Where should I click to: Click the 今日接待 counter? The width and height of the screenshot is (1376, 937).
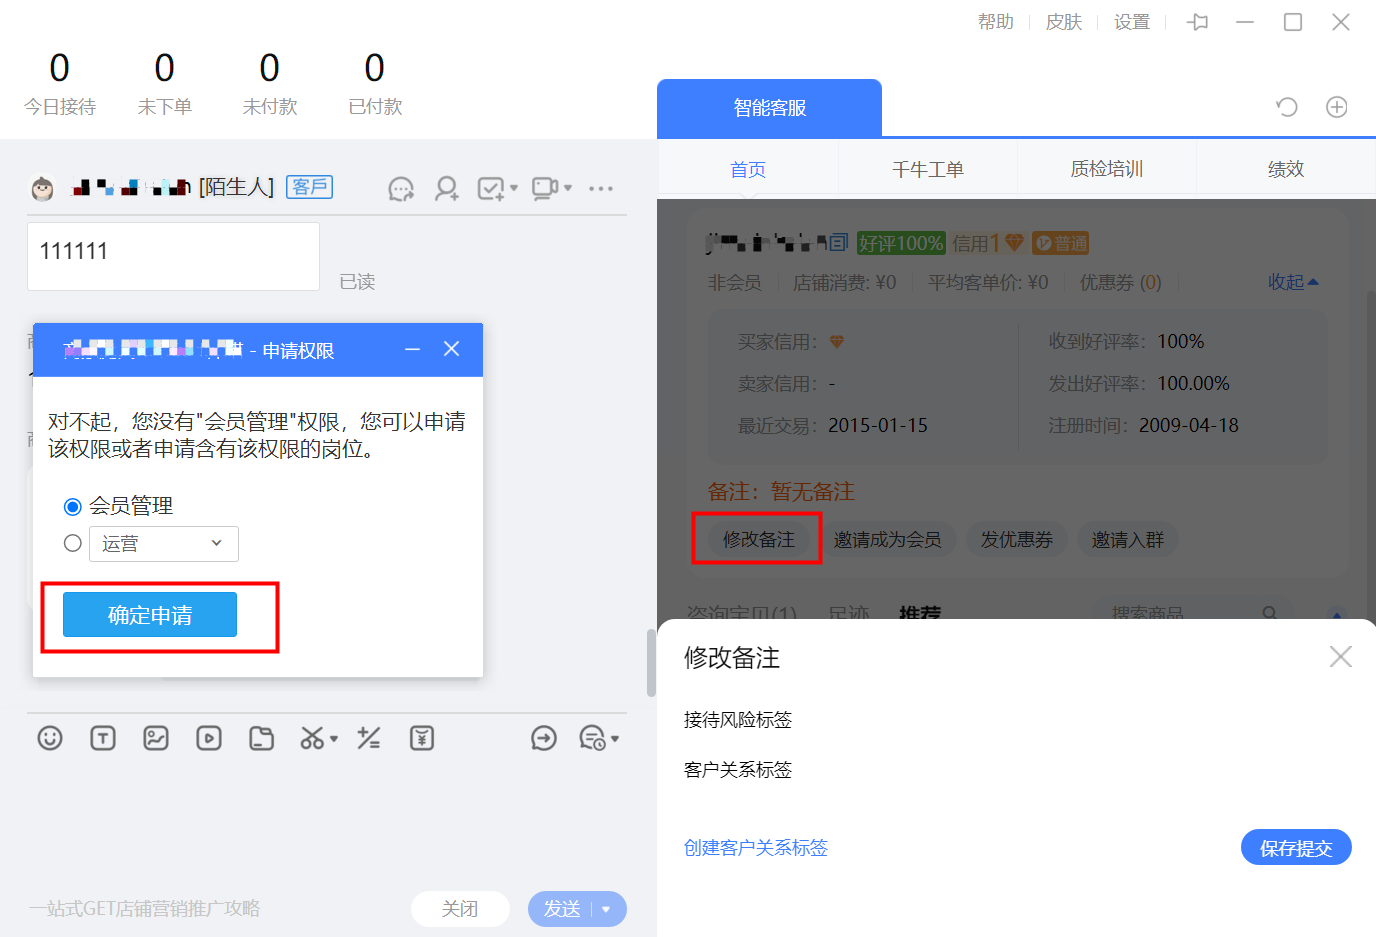pos(60,83)
